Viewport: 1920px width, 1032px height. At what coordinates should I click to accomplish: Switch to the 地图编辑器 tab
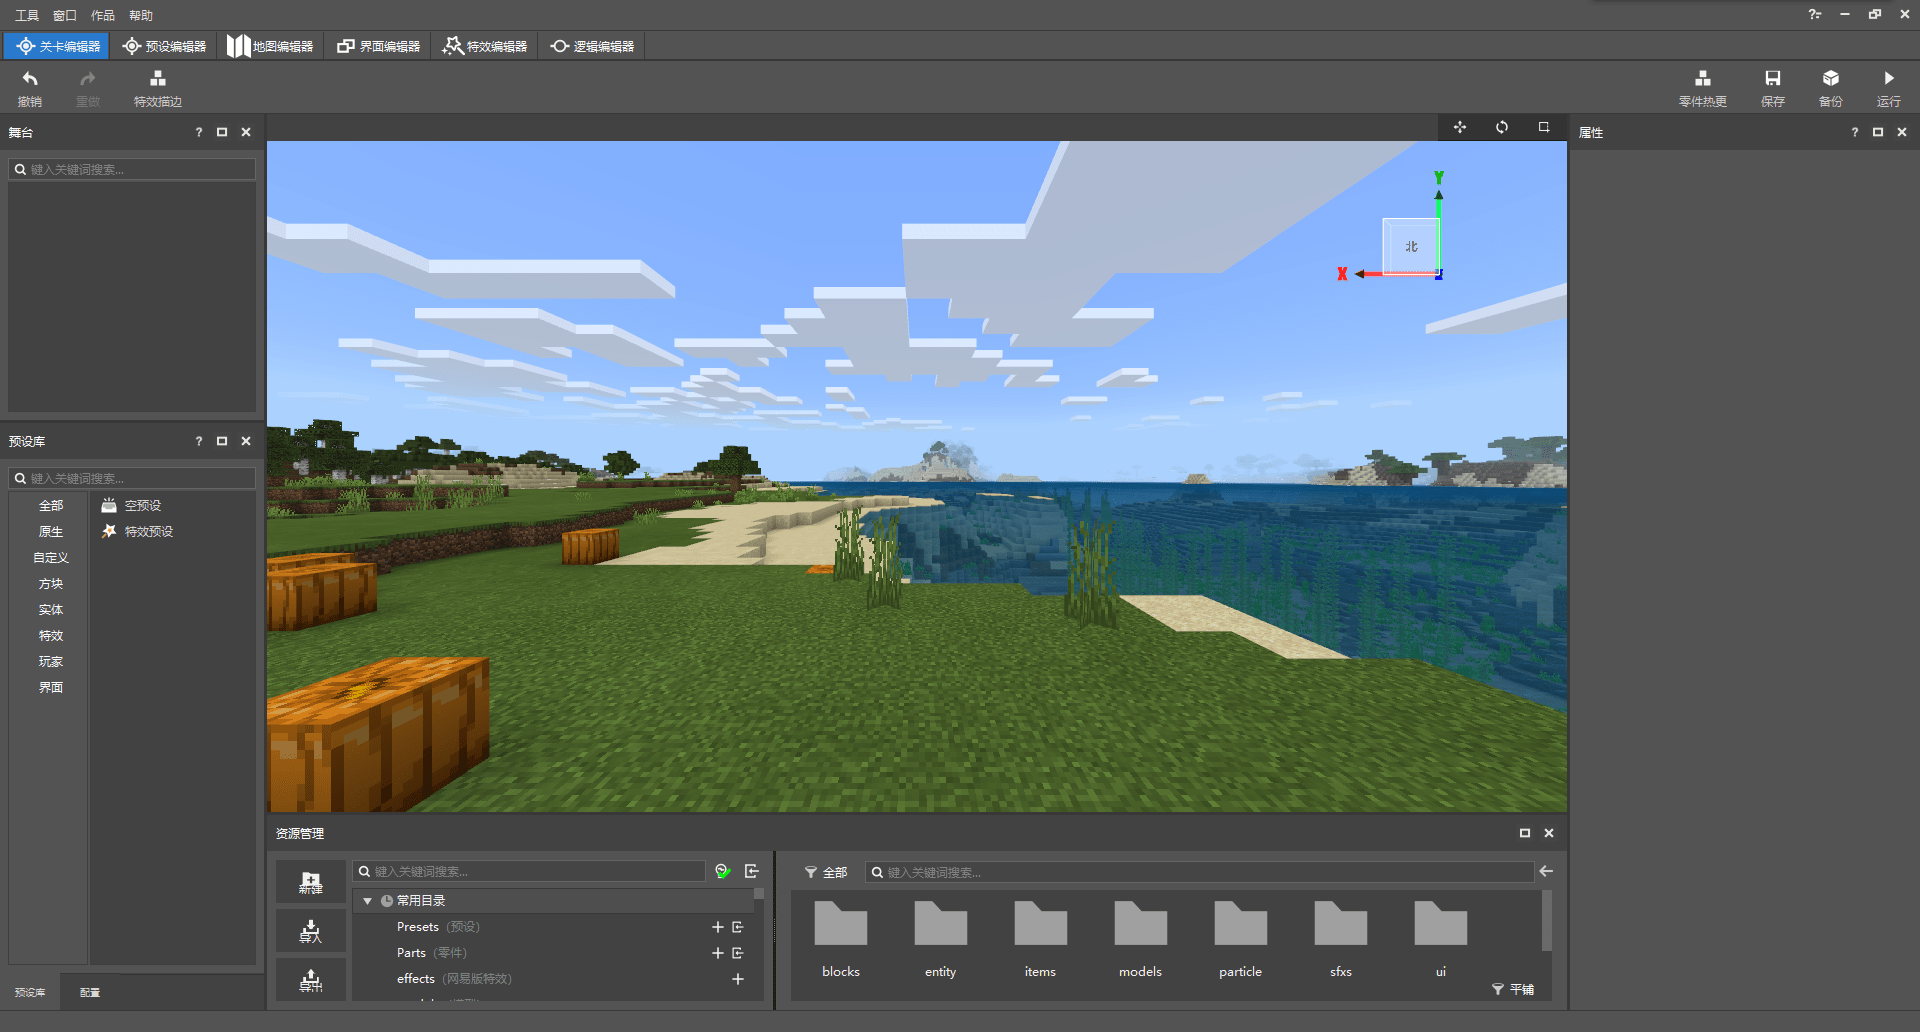click(x=271, y=46)
